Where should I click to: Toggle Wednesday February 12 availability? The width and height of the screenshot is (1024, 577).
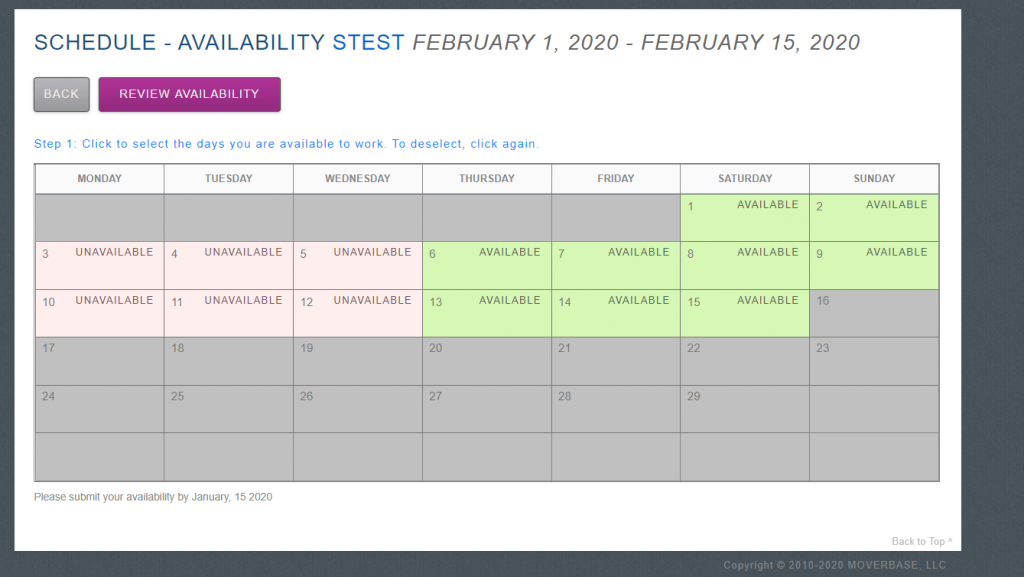click(x=357, y=314)
